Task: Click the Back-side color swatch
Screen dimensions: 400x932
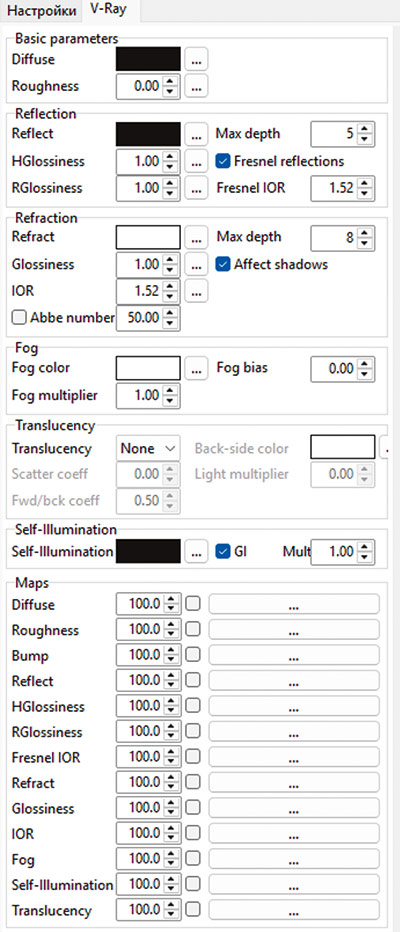Action: pos(343,448)
